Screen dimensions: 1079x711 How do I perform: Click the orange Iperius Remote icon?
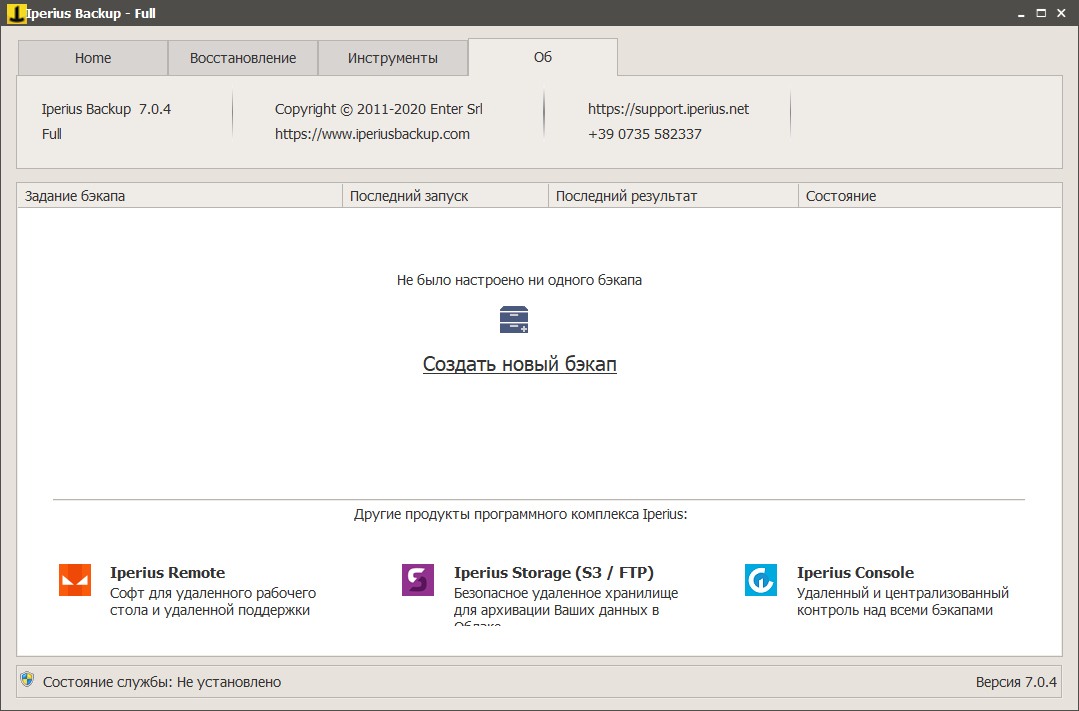(x=75, y=580)
